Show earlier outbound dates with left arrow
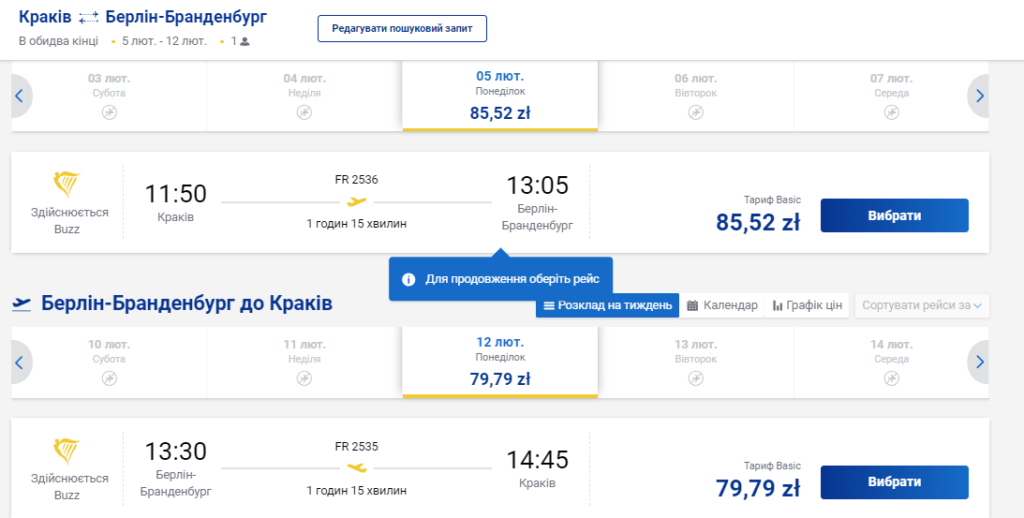Viewport: 1024px width, 518px height. 20,96
